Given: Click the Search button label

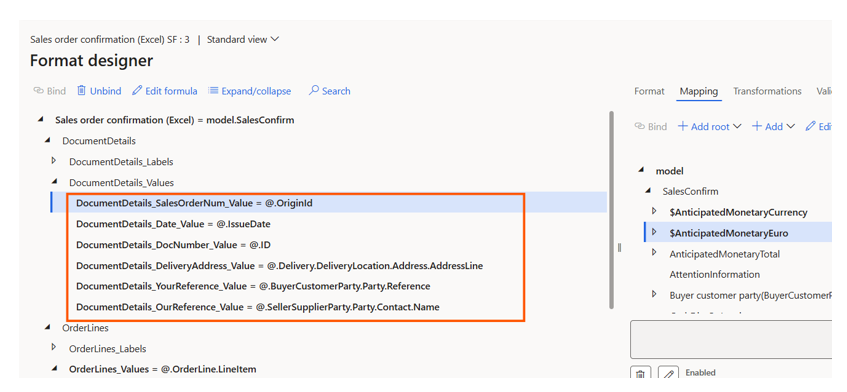Looking at the screenshot, I should tap(336, 91).
